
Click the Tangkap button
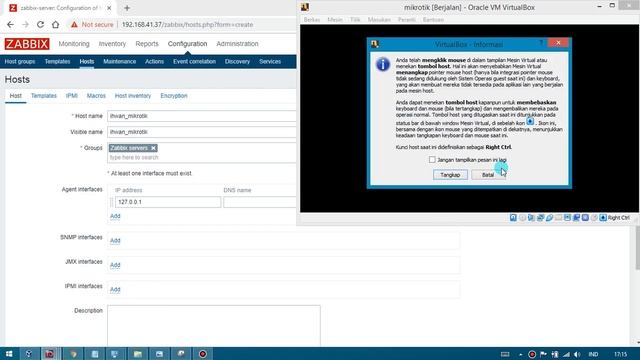pos(450,175)
